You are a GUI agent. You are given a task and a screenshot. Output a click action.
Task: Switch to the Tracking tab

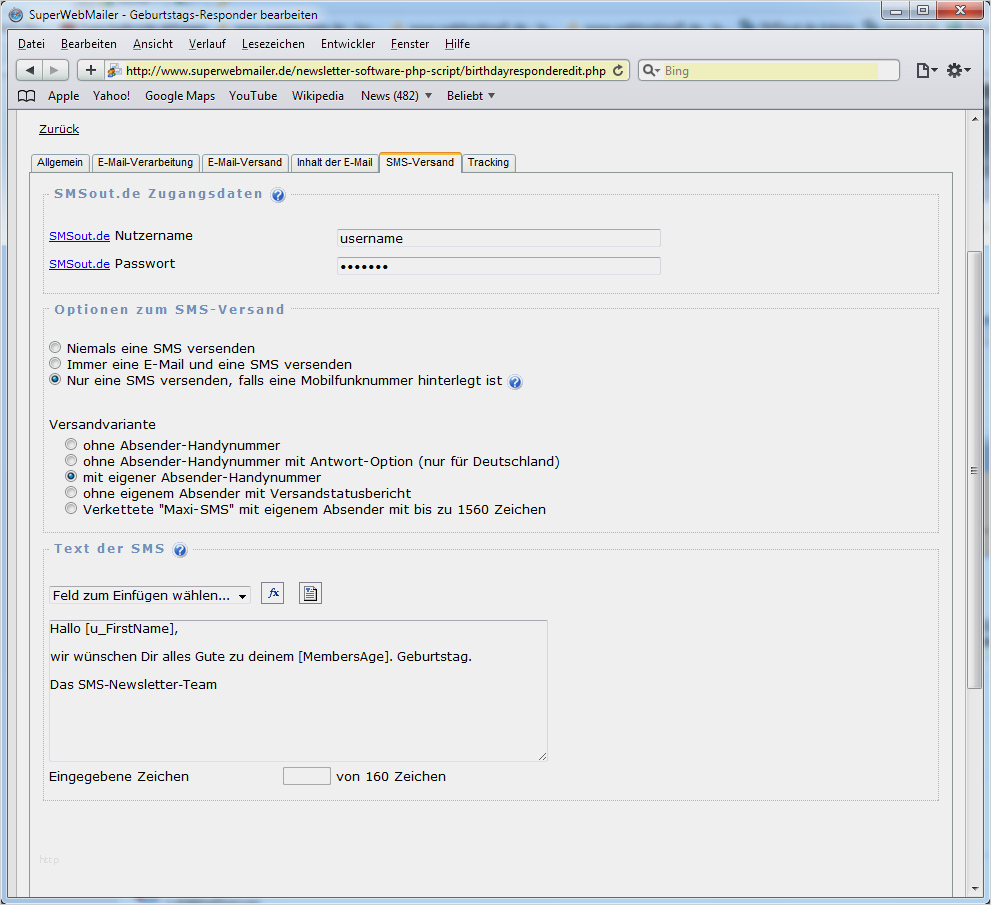click(488, 162)
